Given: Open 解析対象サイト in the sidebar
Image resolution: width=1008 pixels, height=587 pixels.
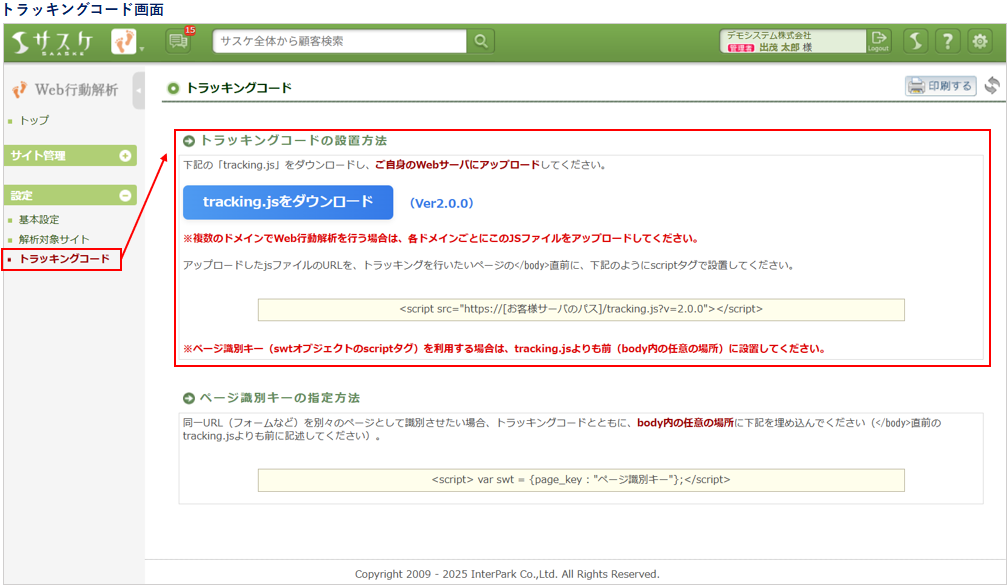Looking at the screenshot, I should [54, 239].
